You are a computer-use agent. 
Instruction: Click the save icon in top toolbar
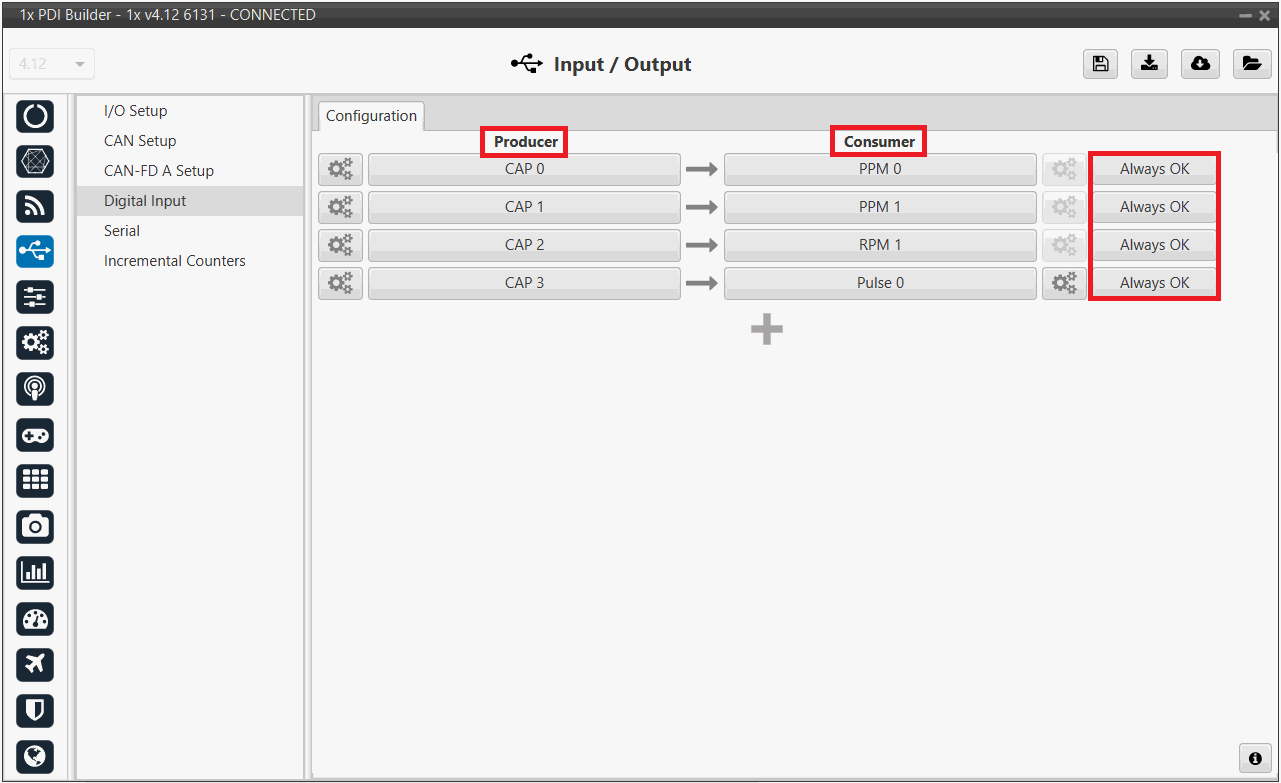click(1100, 64)
